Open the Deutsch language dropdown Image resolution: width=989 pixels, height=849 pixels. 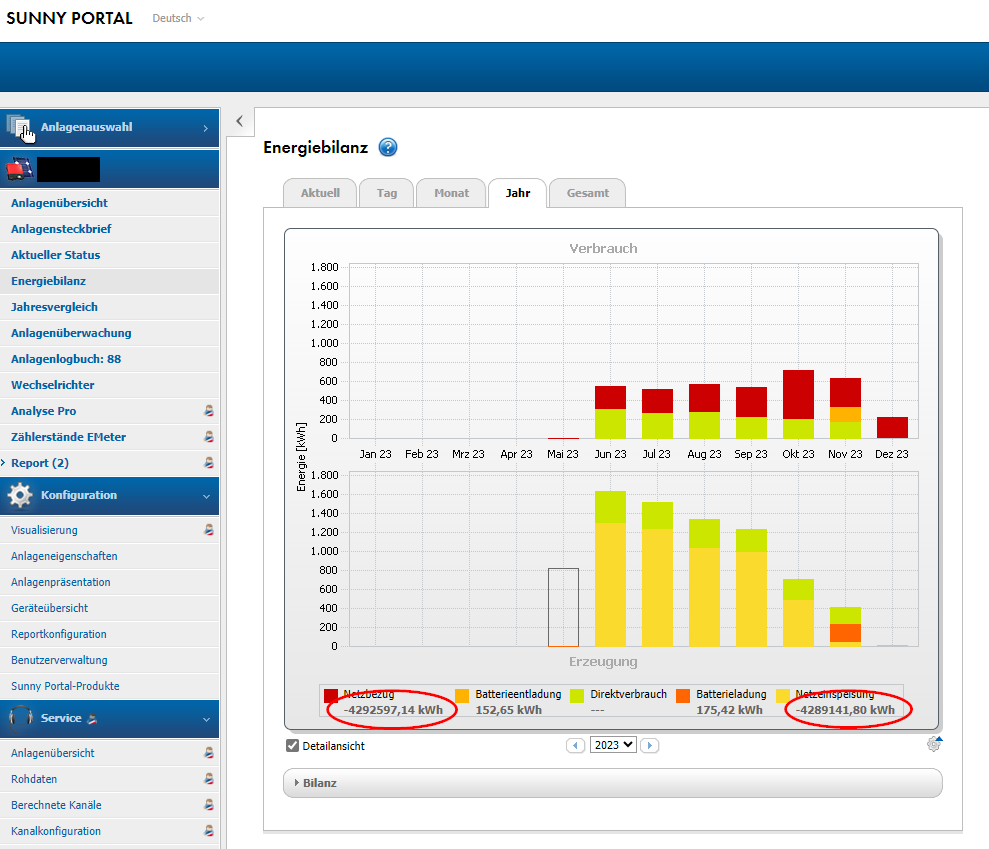pyautogui.click(x=178, y=18)
